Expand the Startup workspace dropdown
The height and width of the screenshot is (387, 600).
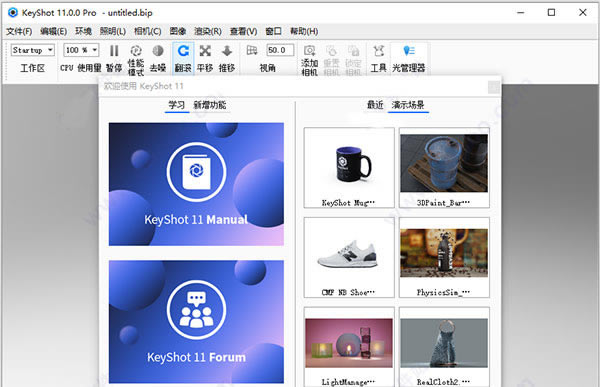(x=33, y=50)
